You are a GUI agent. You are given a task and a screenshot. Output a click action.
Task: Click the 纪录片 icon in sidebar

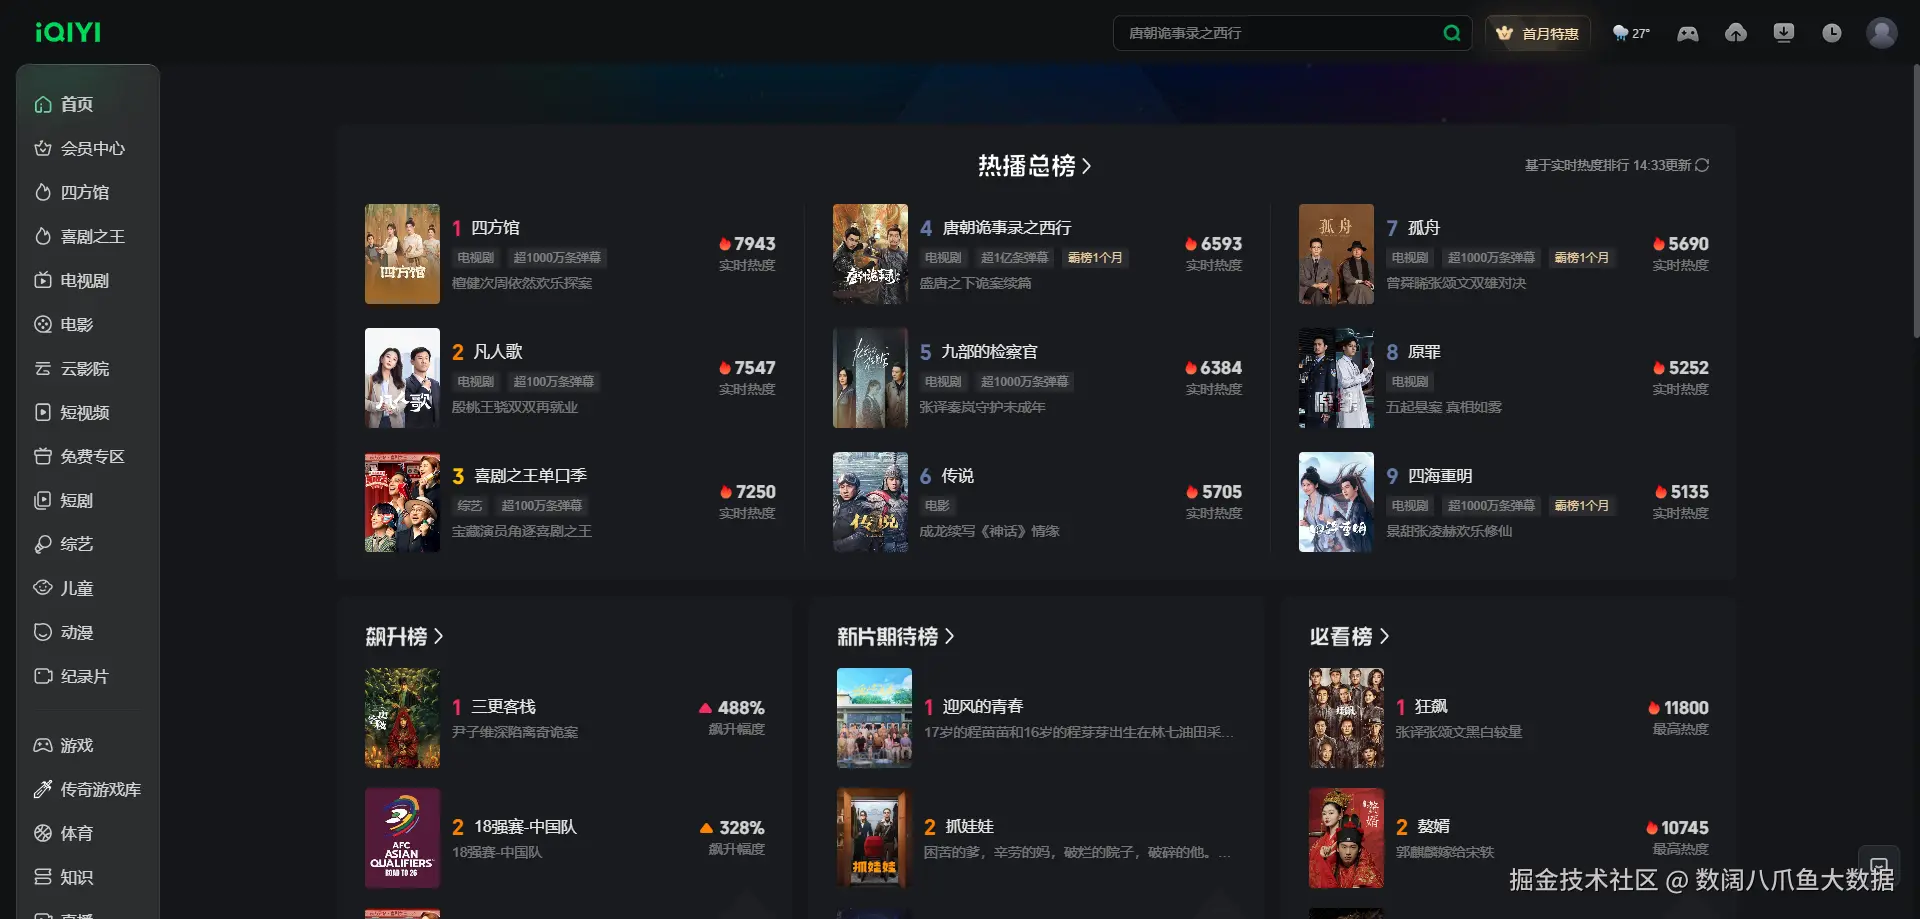pyautogui.click(x=43, y=676)
